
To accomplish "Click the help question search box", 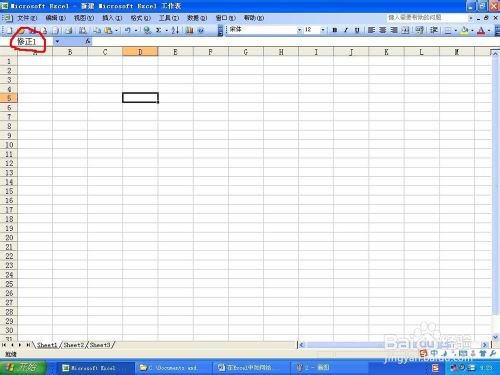I will tap(427, 17).
